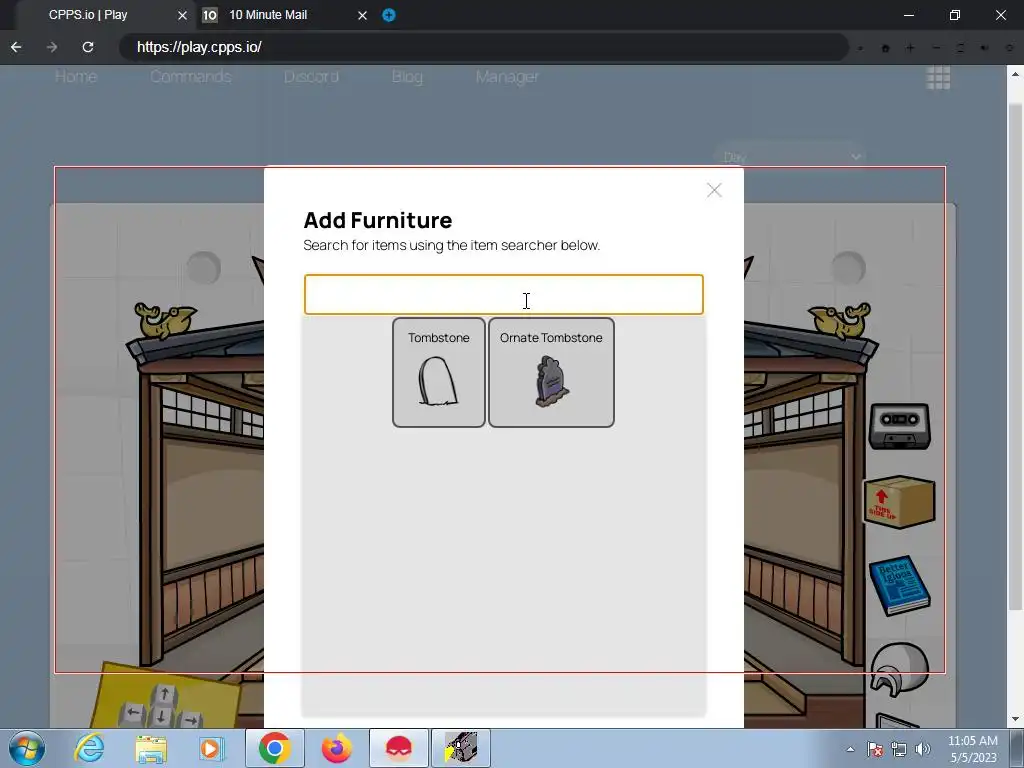This screenshot has height=768, width=1024.
Task: Open the cardboard box furniture storage icon
Action: point(900,501)
